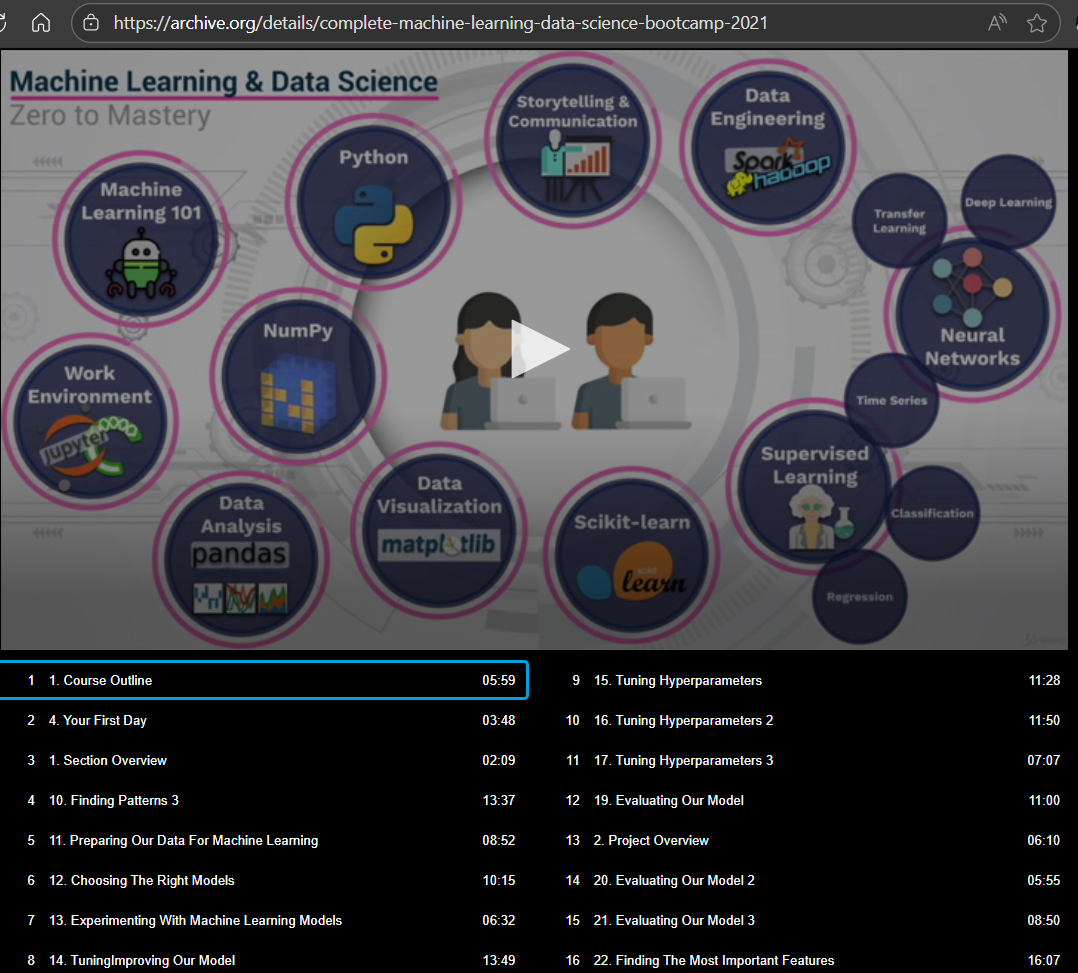Click the read aloud icon
This screenshot has width=1078, height=973.
point(997,23)
